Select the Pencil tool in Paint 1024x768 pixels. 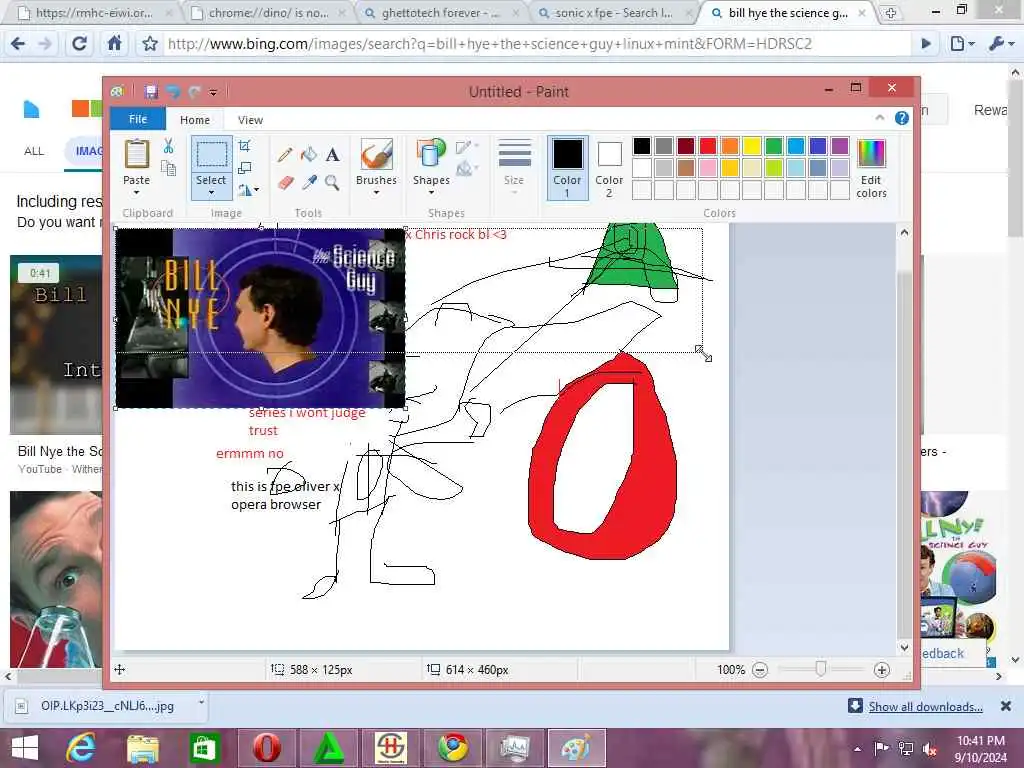(x=285, y=155)
